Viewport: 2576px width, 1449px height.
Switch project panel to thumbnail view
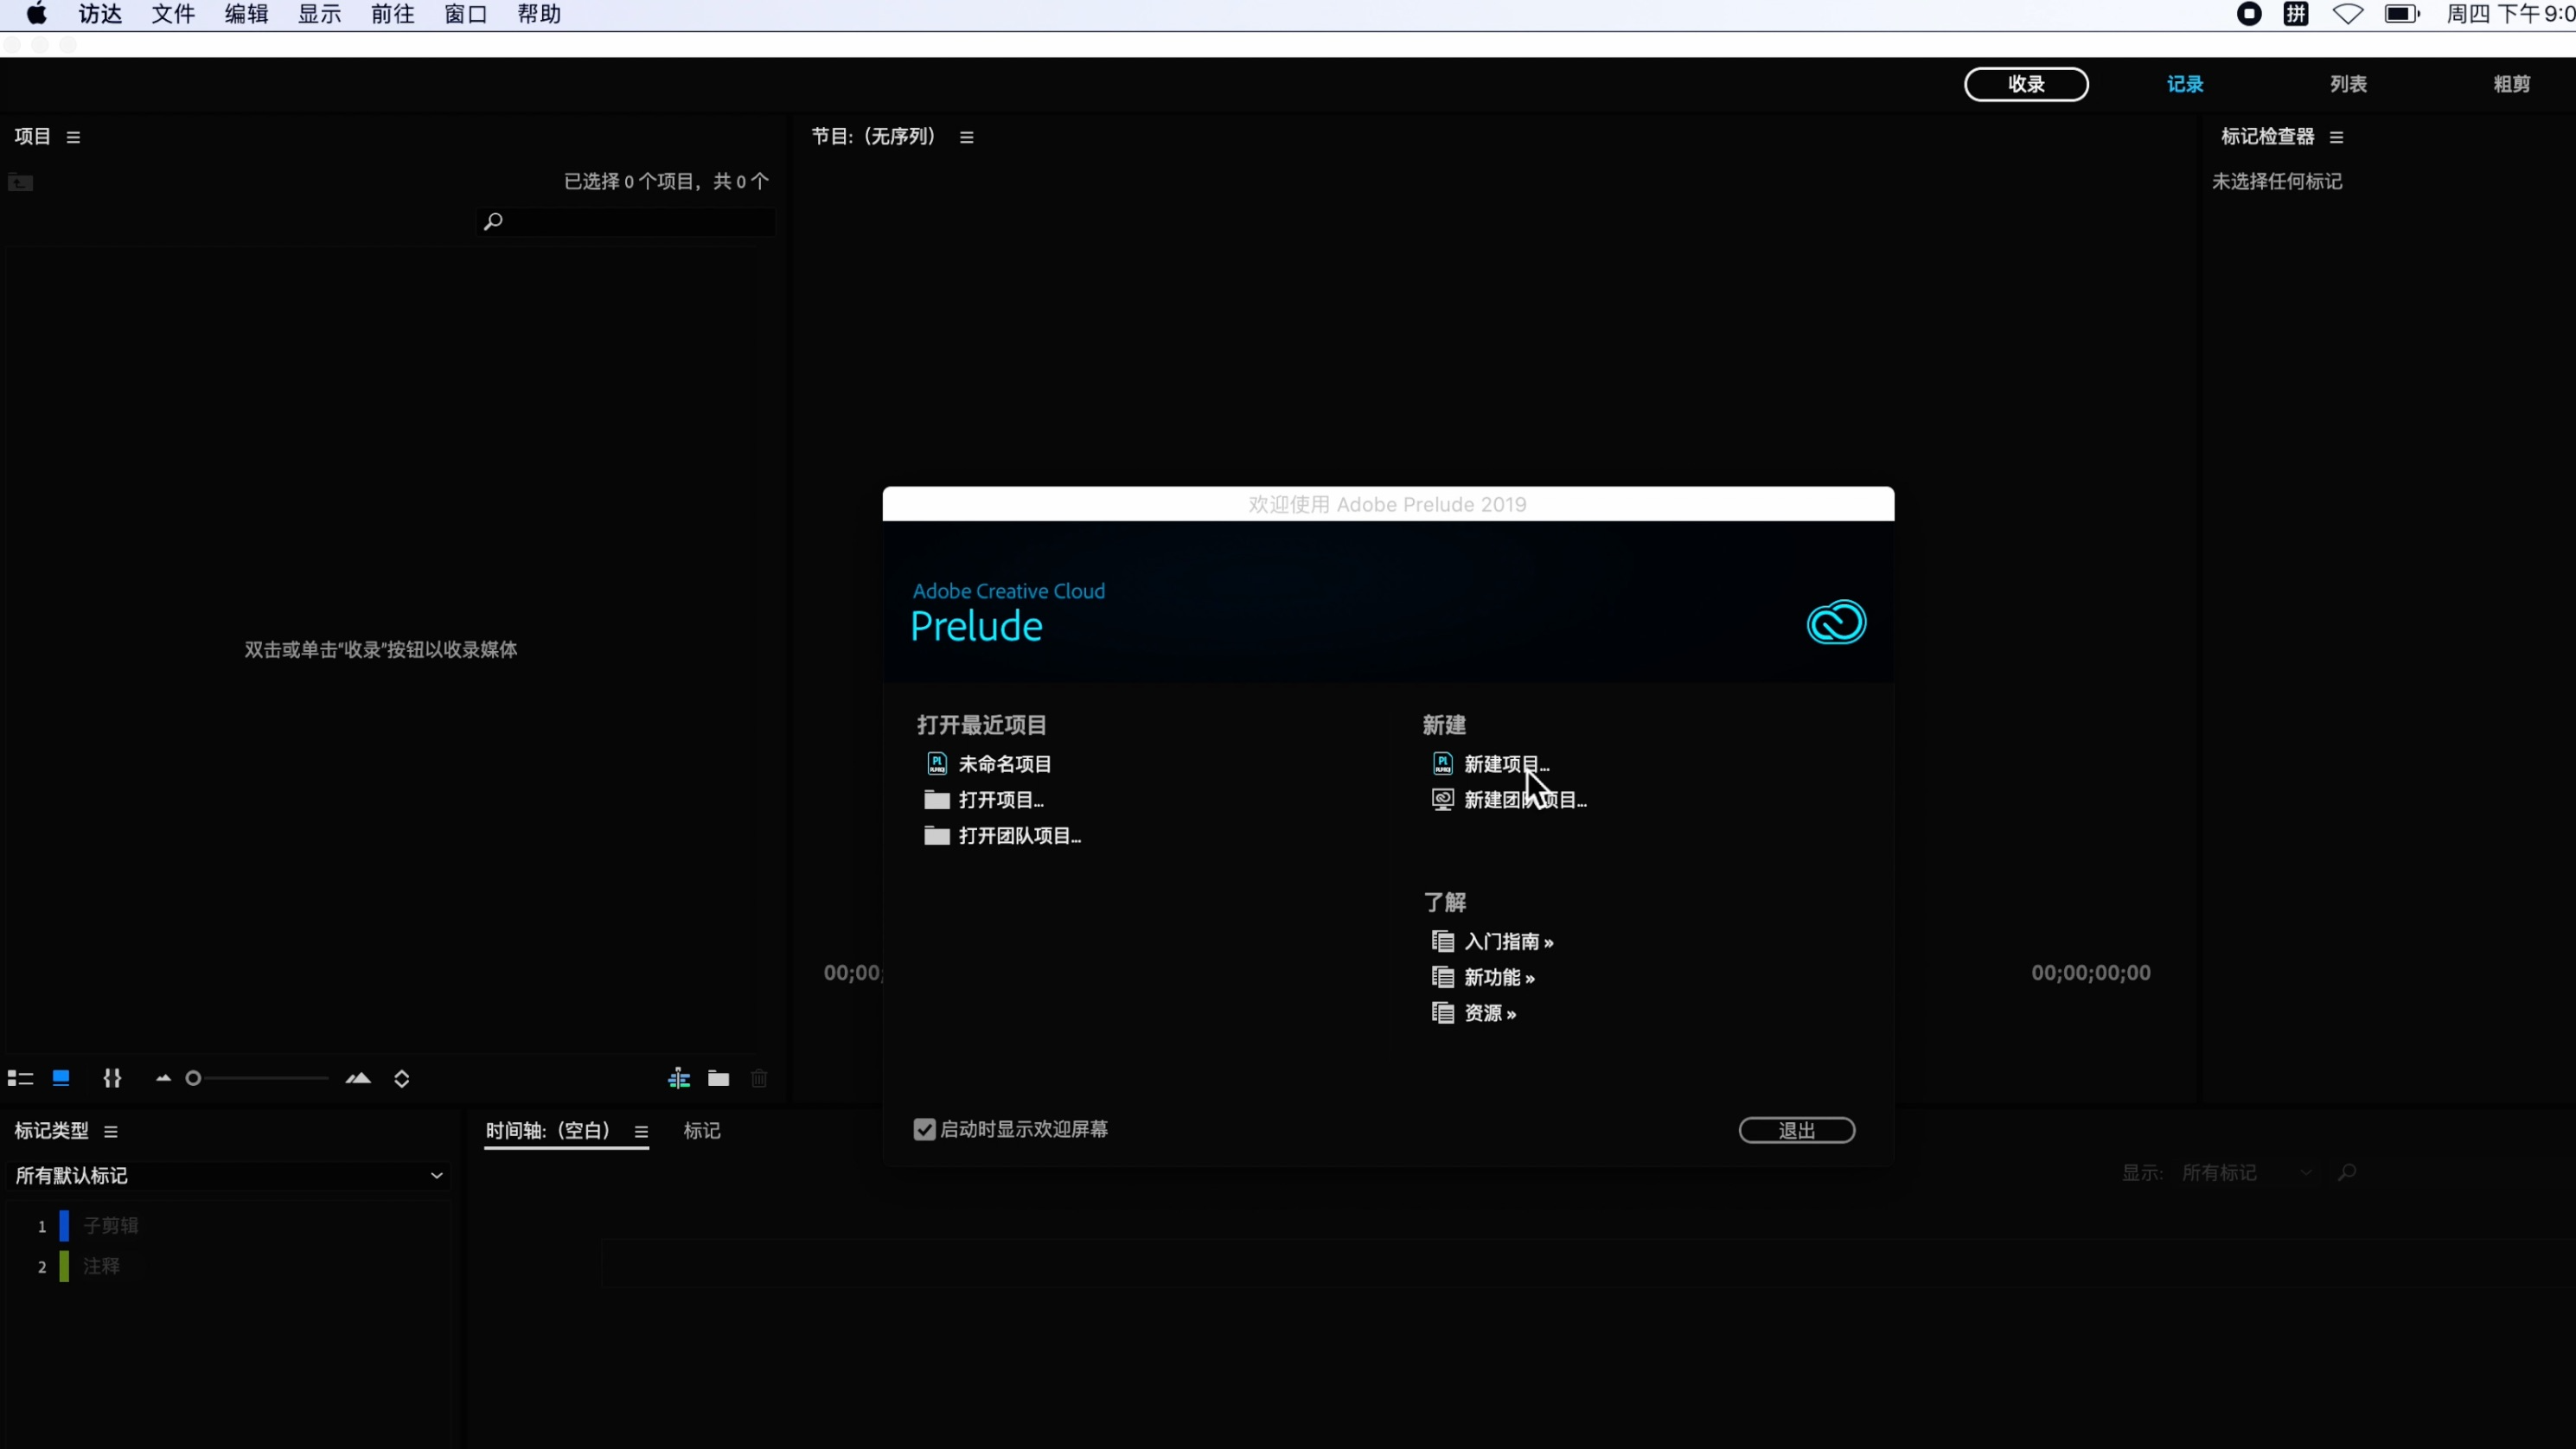61,1078
